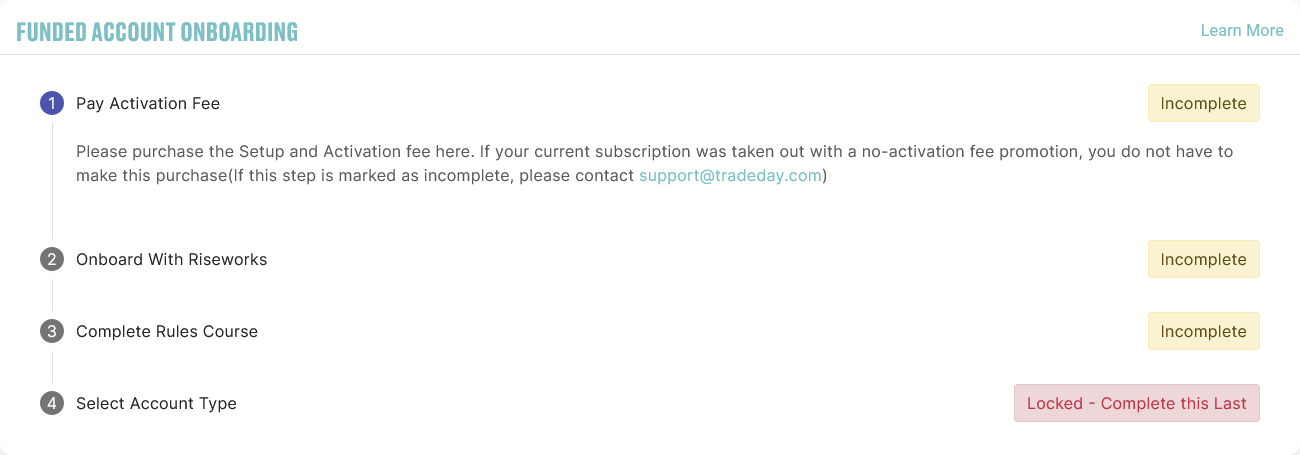Viewport: 1300px width, 455px height.
Task: Open the Learn More link
Action: tap(1242, 30)
